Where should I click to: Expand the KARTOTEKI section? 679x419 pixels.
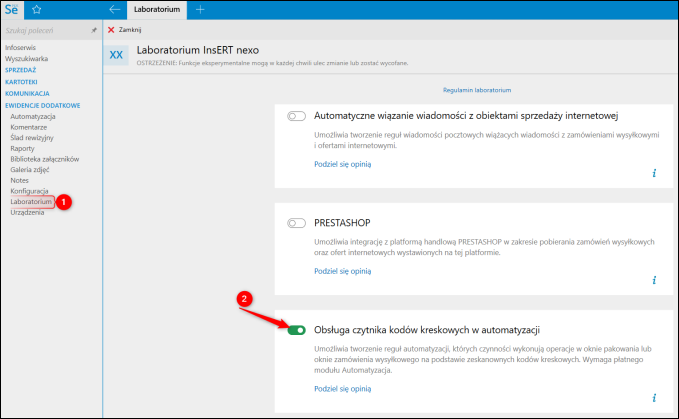[x=21, y=82]
